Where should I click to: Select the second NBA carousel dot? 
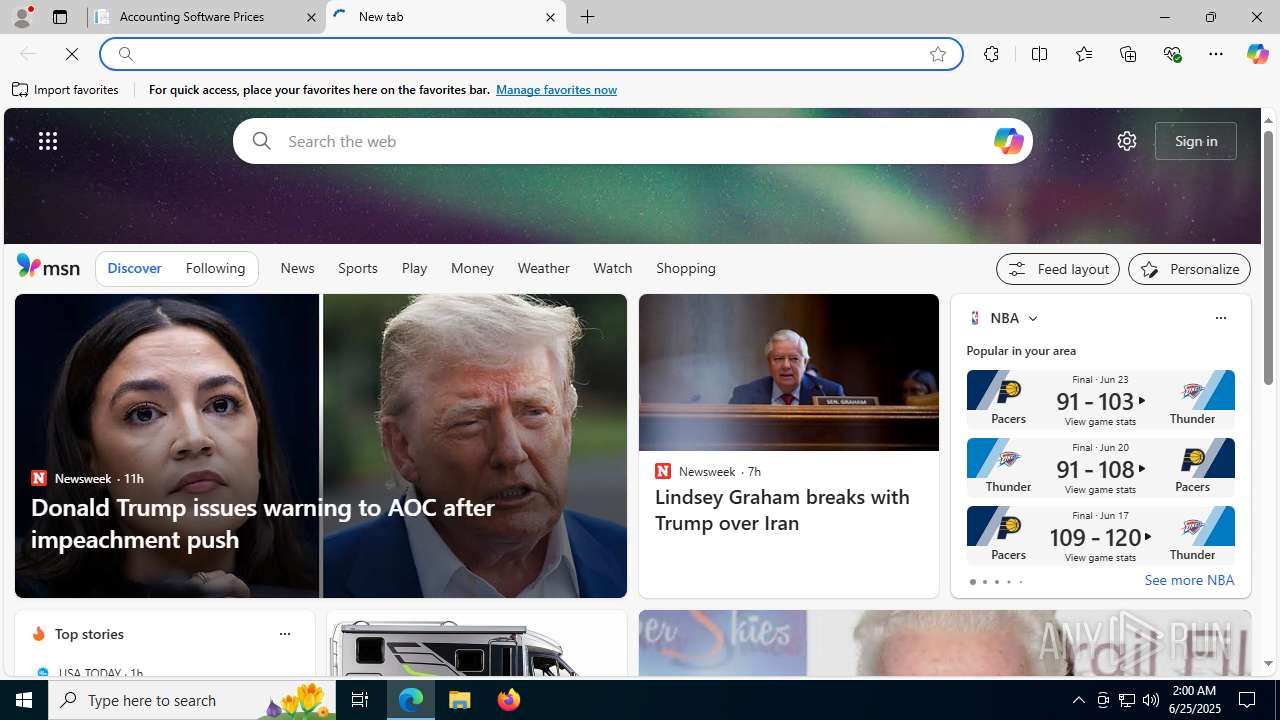tap(984, 582)
